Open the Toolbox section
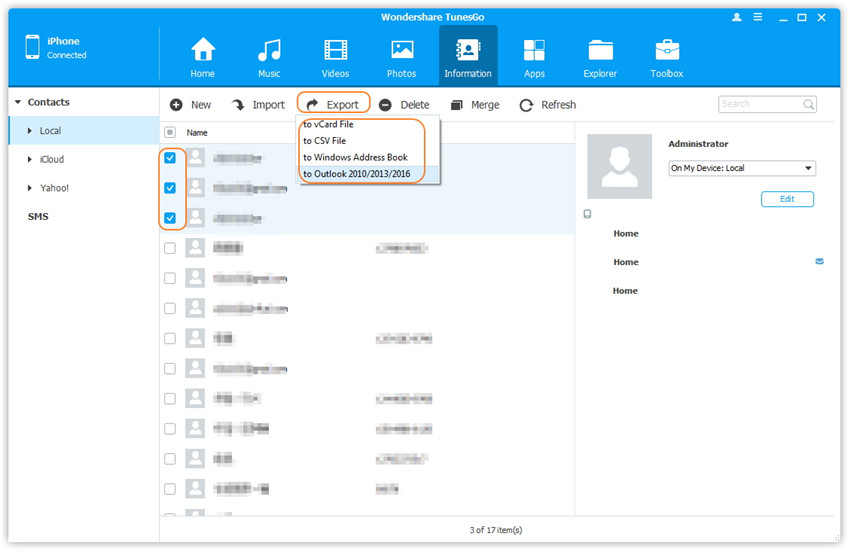 (x=667, y=52)
